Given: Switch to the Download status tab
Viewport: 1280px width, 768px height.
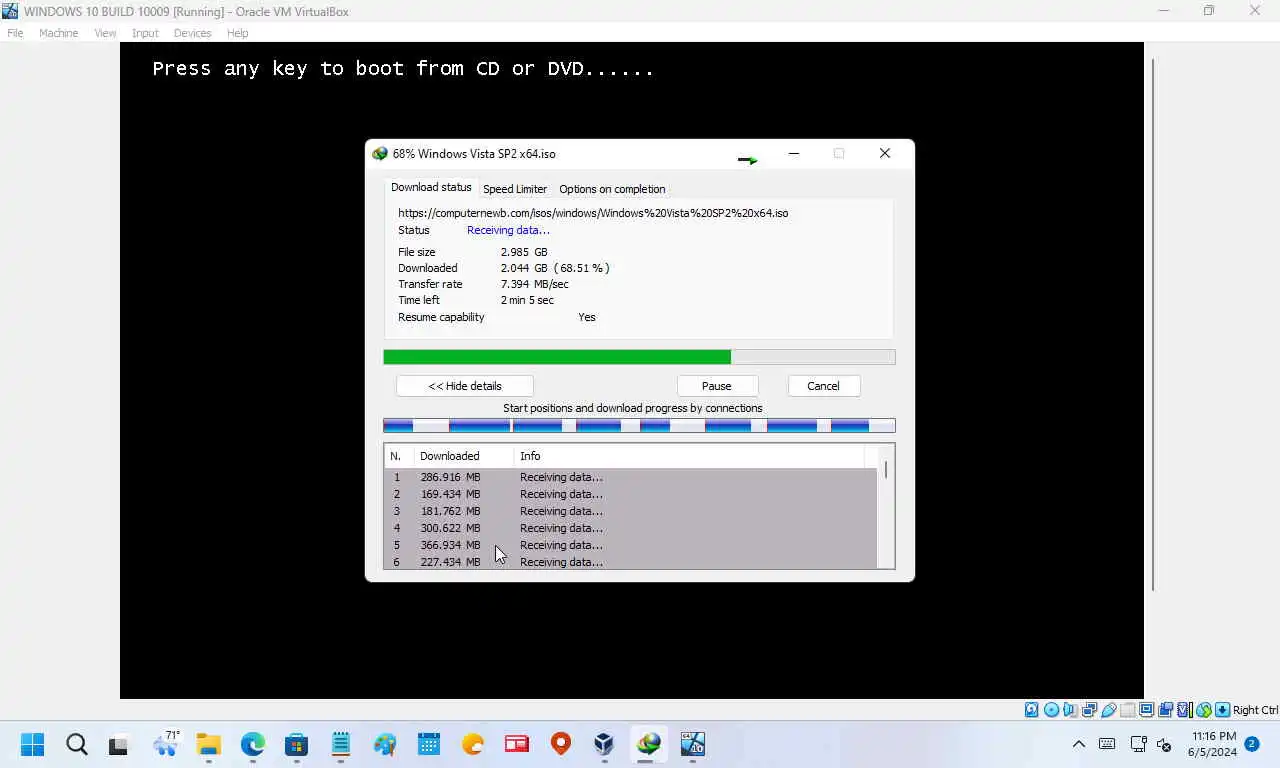Looking at the screenshot, I should (x=431, y=187).
